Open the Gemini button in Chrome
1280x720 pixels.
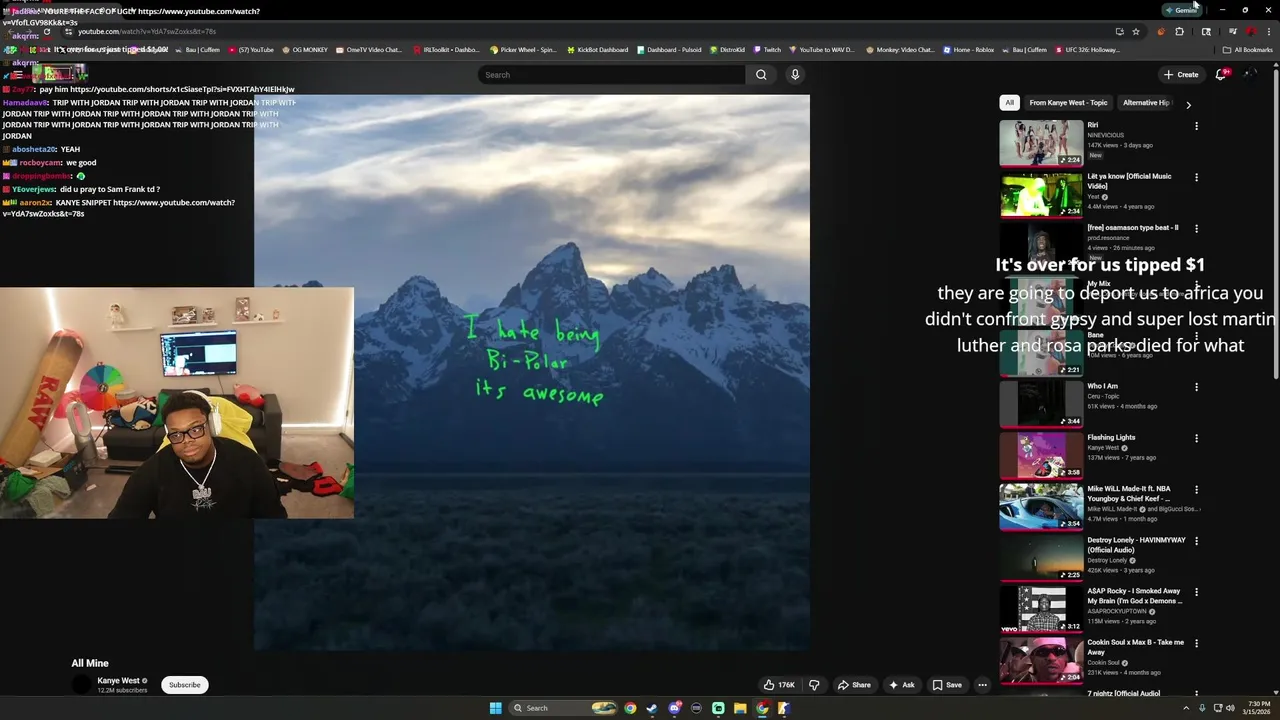1182,10
